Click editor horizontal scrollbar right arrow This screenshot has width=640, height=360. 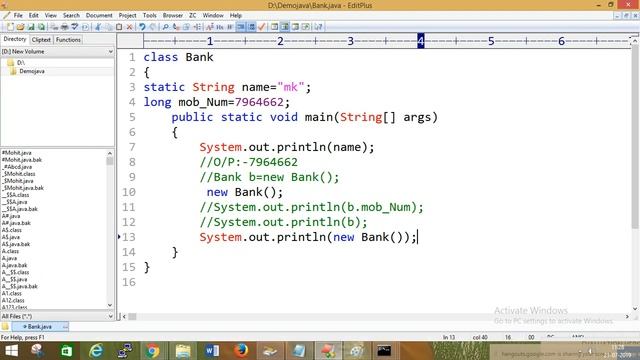coord(627,316)
